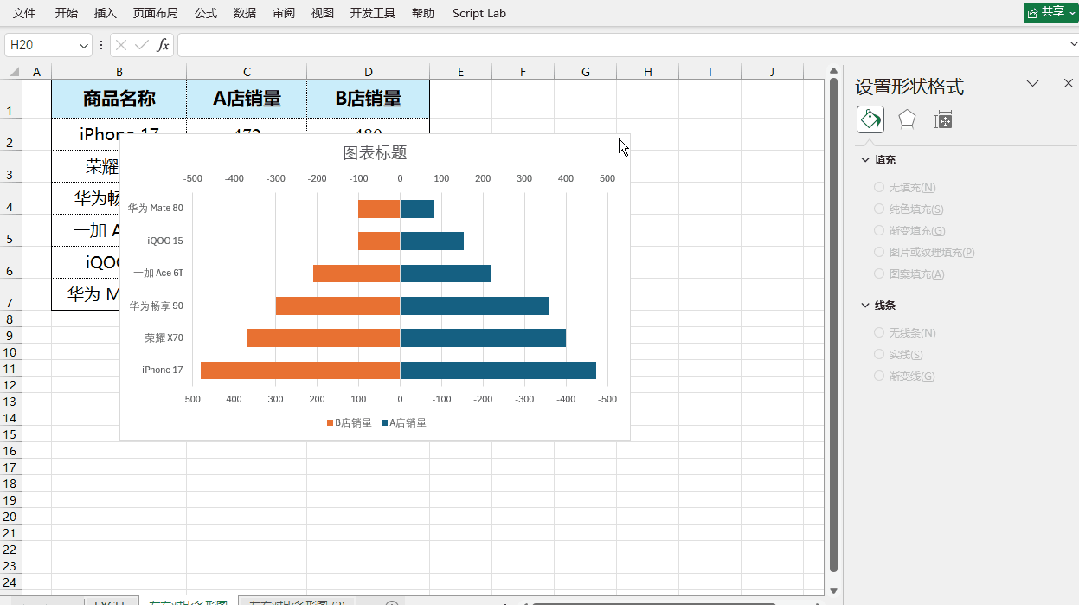This screenshot has width=1079, height=605.
Task: Select the blue bar for 华为 Mate 80
Action: click(417, 209)
